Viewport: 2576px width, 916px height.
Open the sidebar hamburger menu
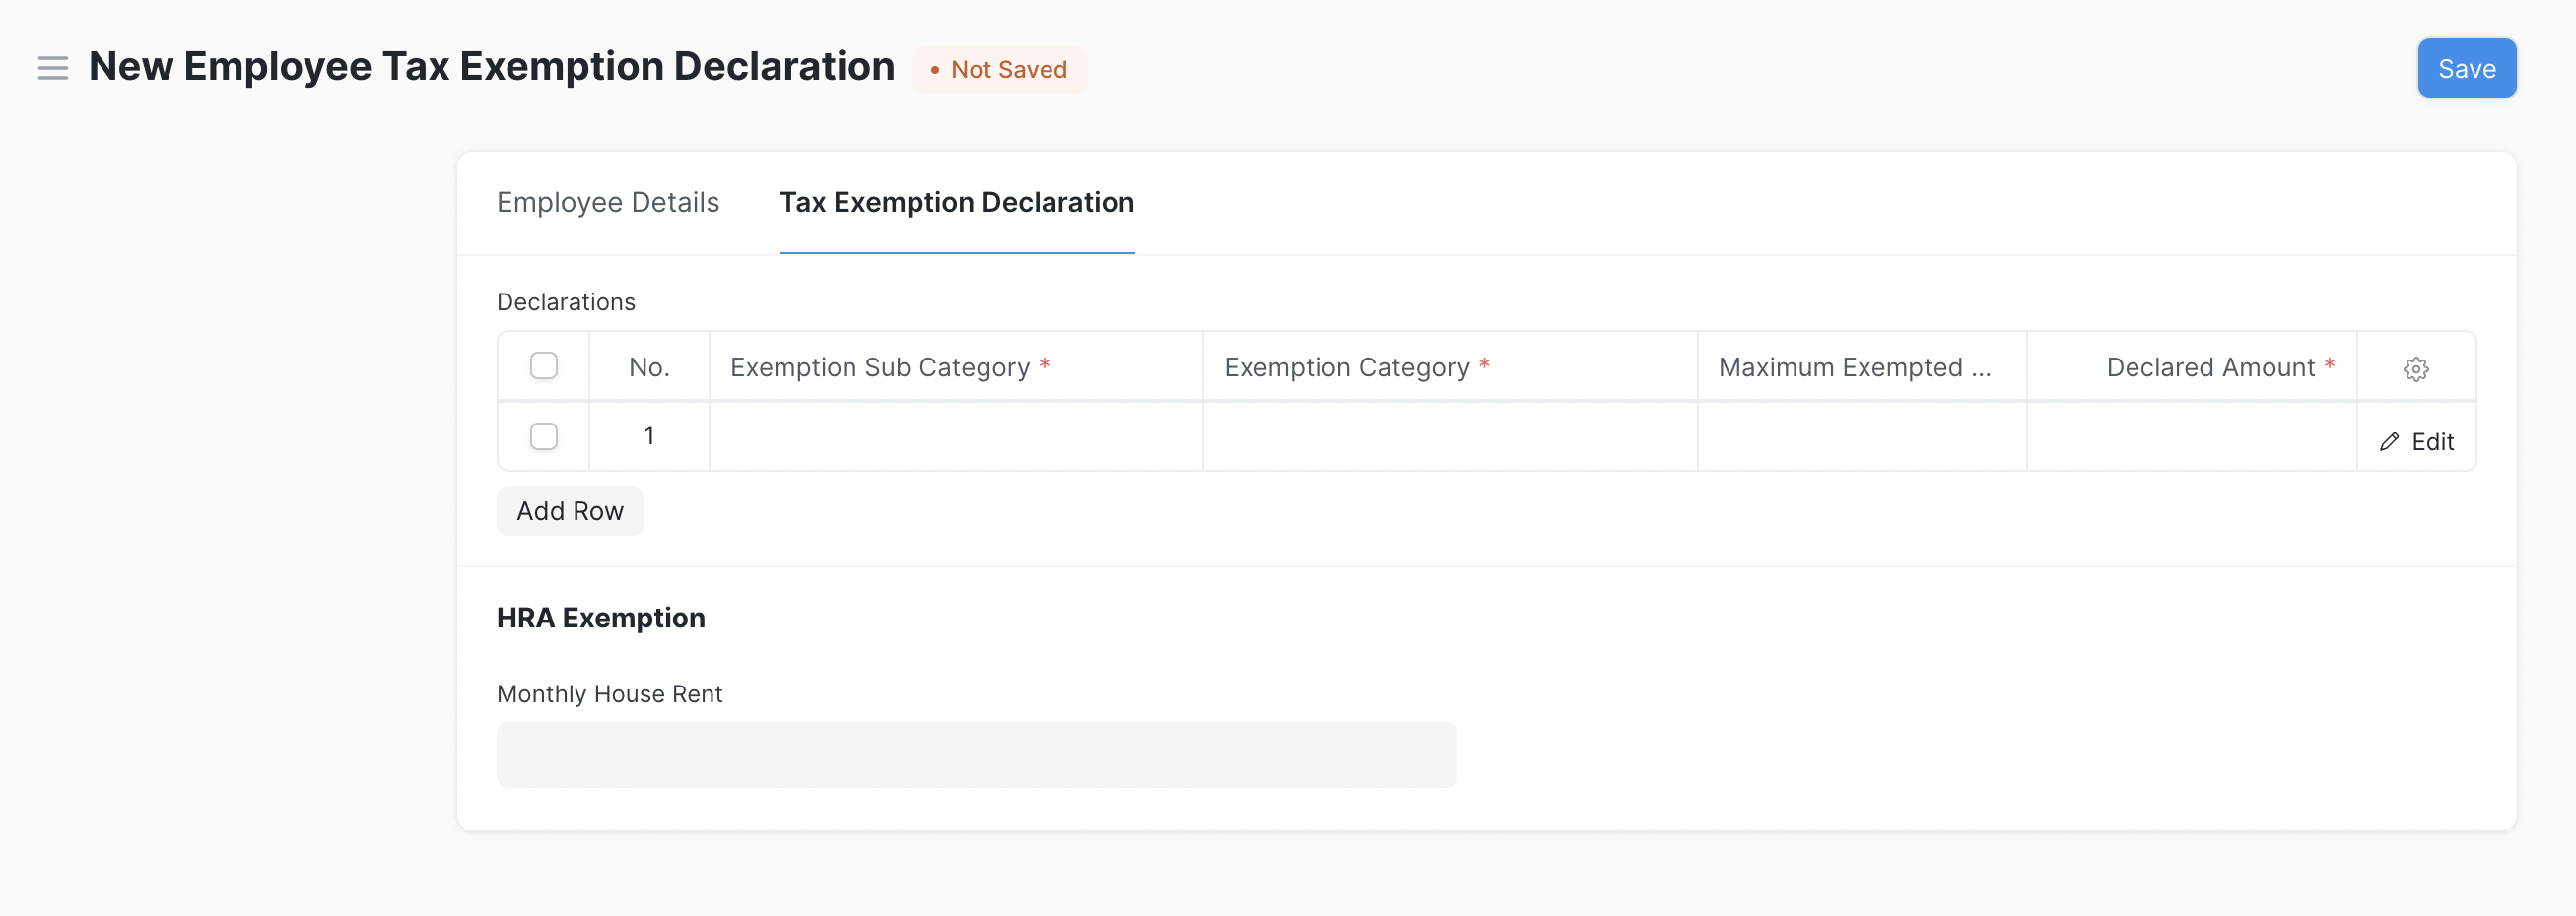pos(53,68)
